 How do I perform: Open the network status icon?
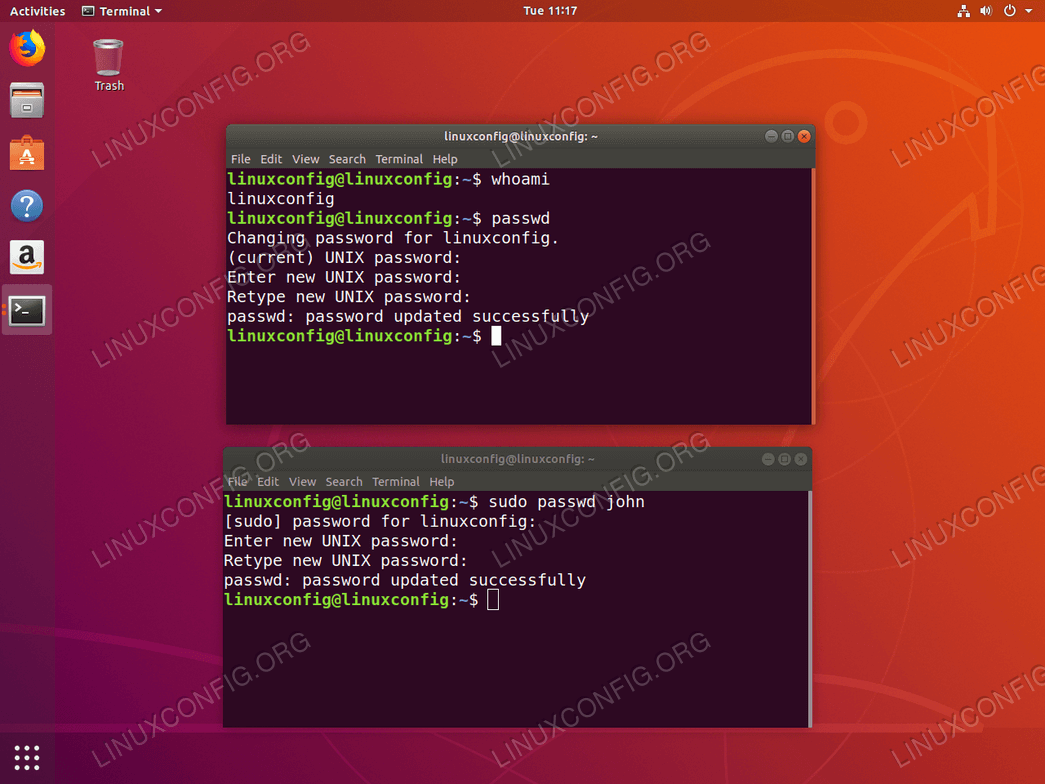coord(963,11)
